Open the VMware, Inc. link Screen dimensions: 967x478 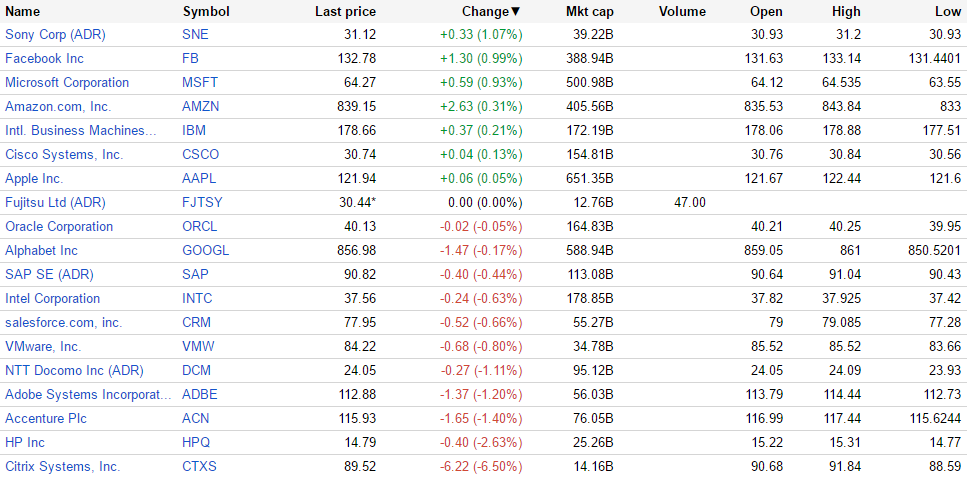[x=43, y=346]
